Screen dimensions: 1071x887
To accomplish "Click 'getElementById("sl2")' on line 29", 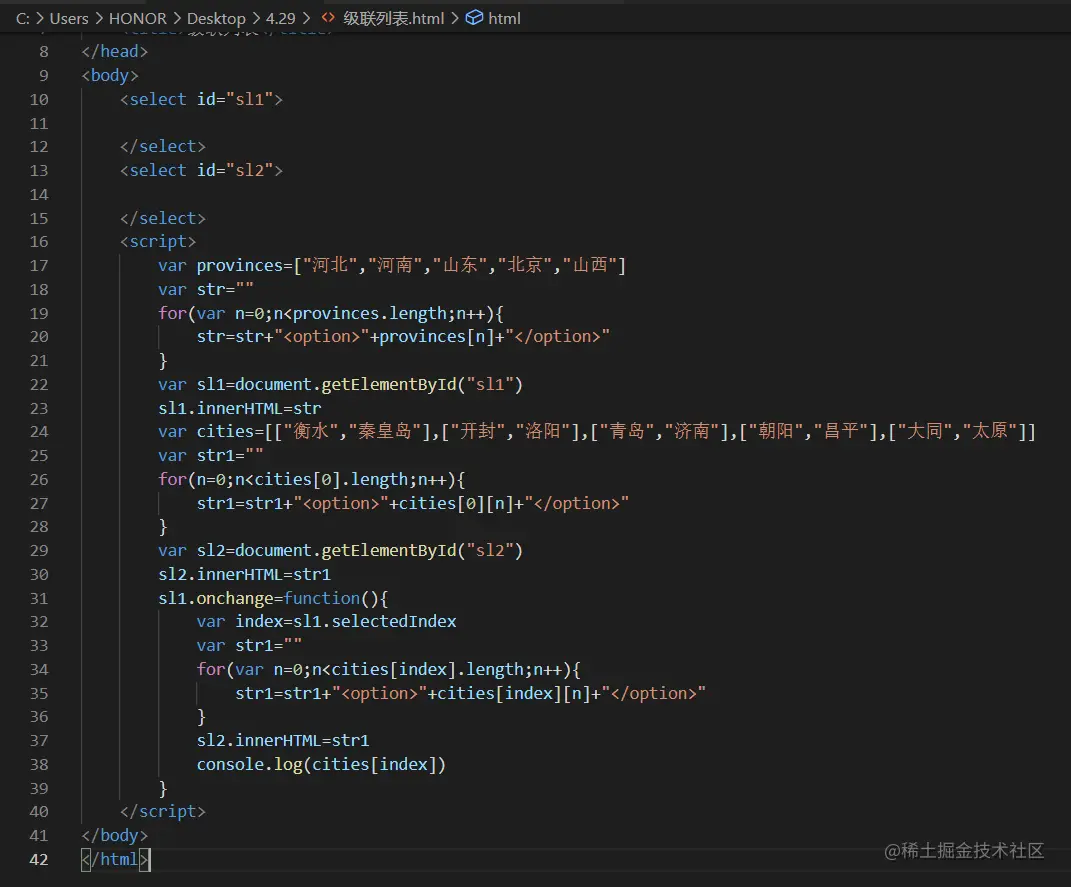I will 422,551.
